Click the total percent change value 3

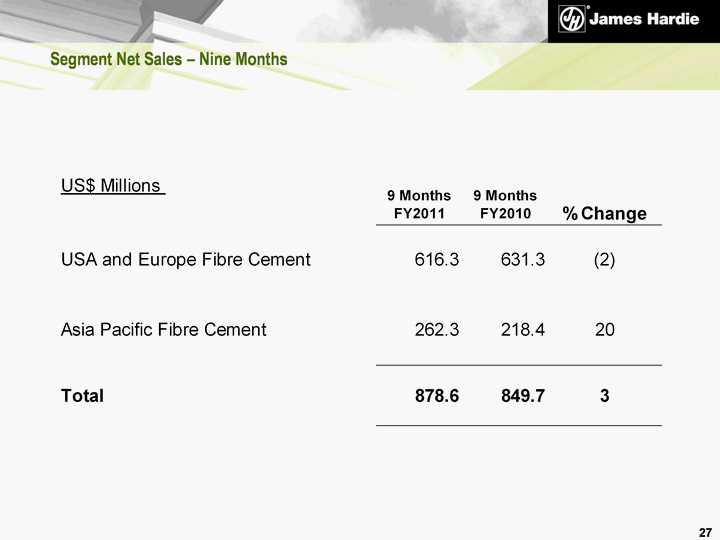tap(604, 396)
